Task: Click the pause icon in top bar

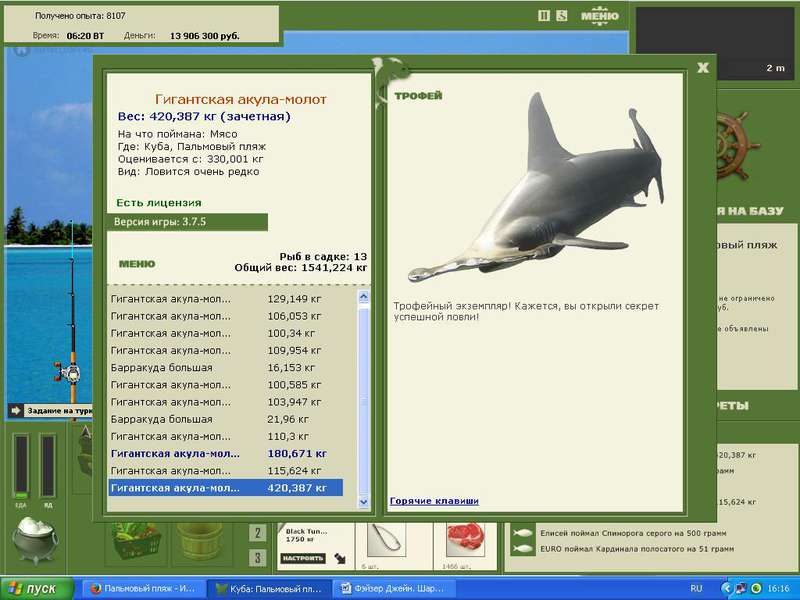Action: click(x=544, y=16)
